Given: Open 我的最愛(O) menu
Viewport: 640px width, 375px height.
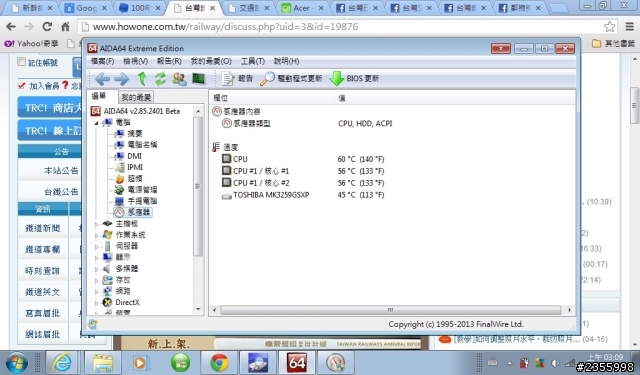Looking at the screenshot, I should point(211,61).
